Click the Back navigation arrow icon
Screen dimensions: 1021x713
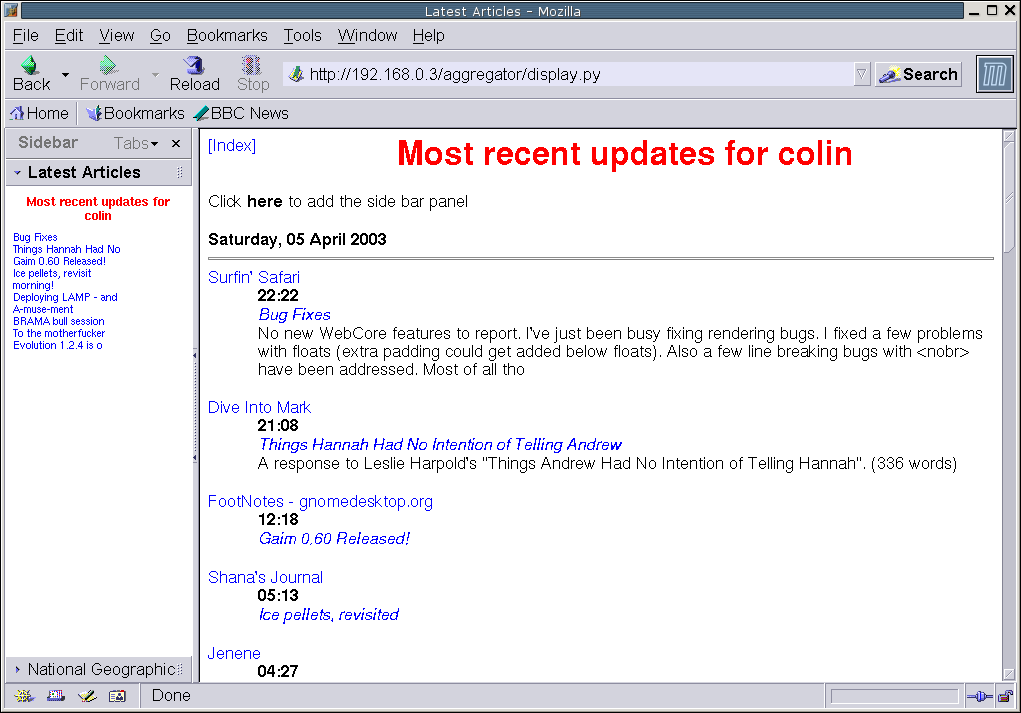click(30, 65)
